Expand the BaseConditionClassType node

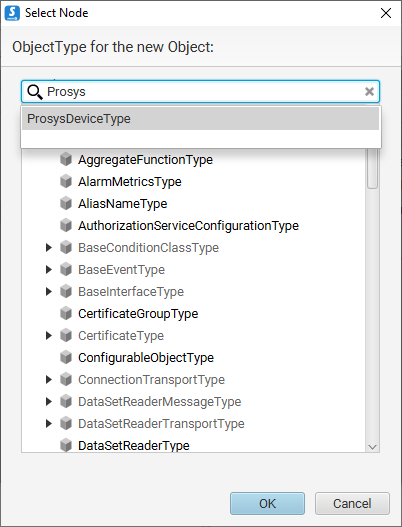point(49,248)
